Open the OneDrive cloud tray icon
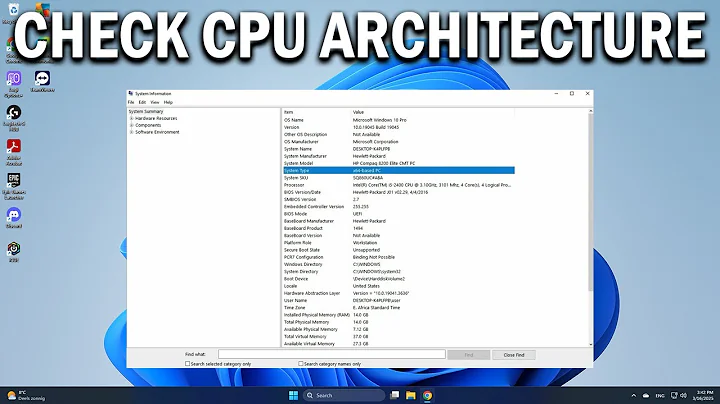 pyautogui.click(x=646, y=395)
